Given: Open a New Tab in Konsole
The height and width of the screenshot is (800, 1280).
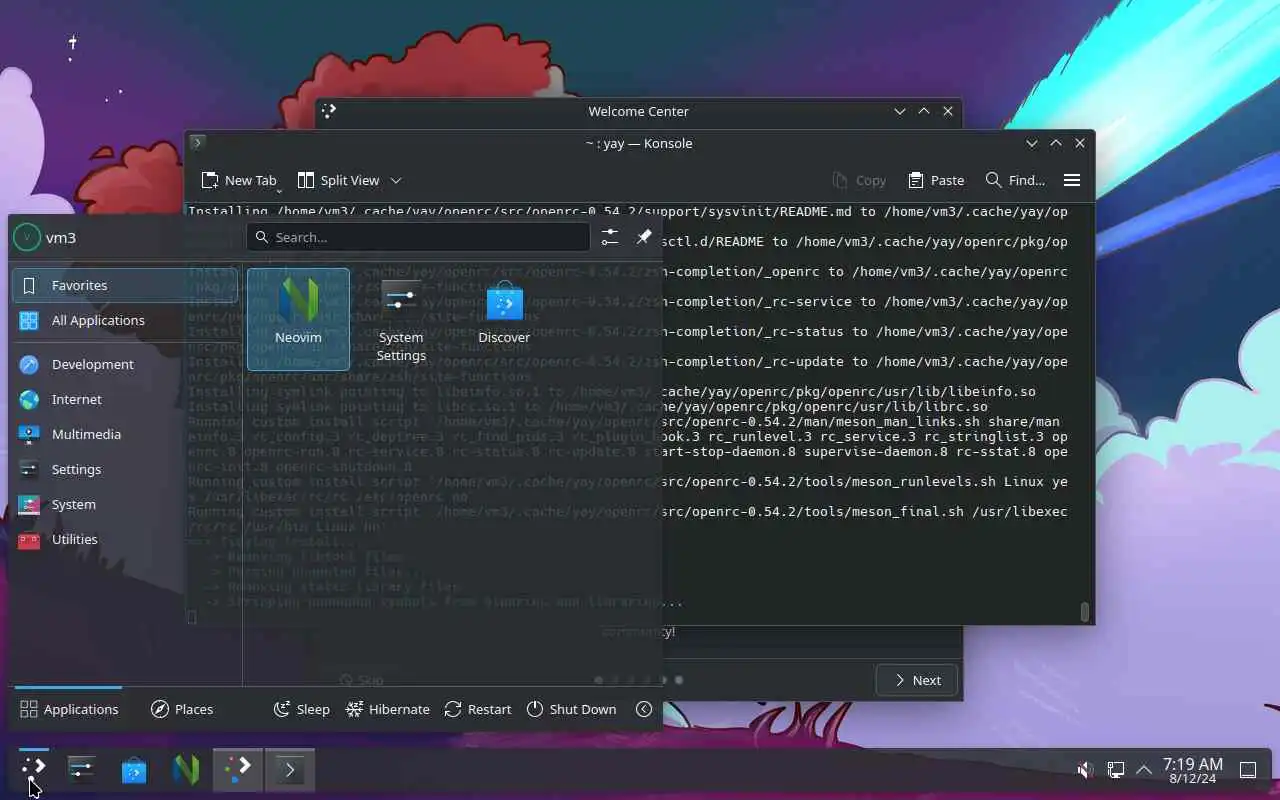Looking at the screenshot, I should point(238,180).
